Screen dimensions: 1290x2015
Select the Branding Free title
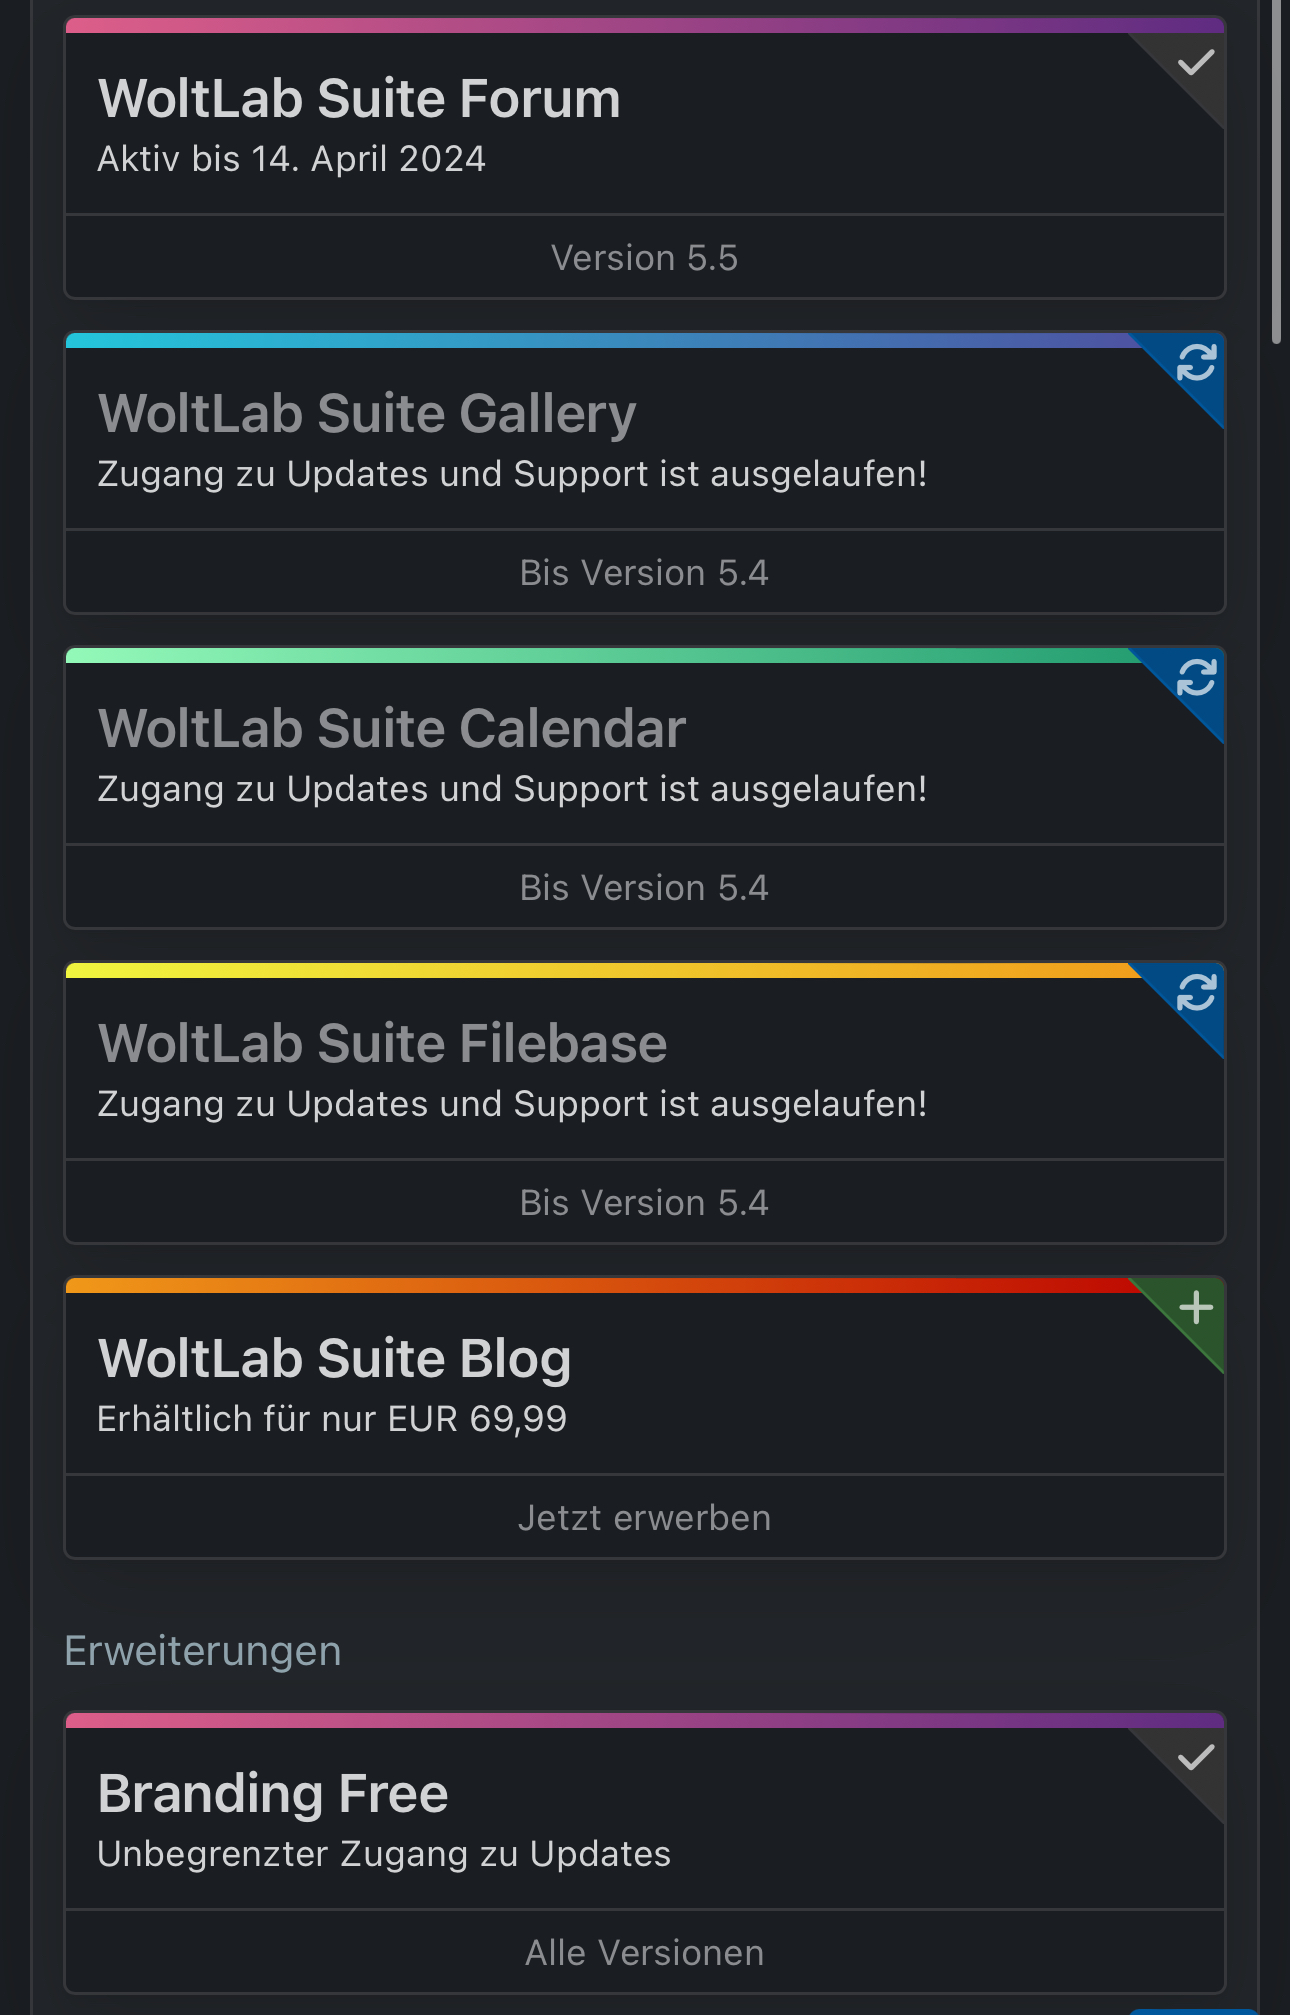[x=273, y=1794]
